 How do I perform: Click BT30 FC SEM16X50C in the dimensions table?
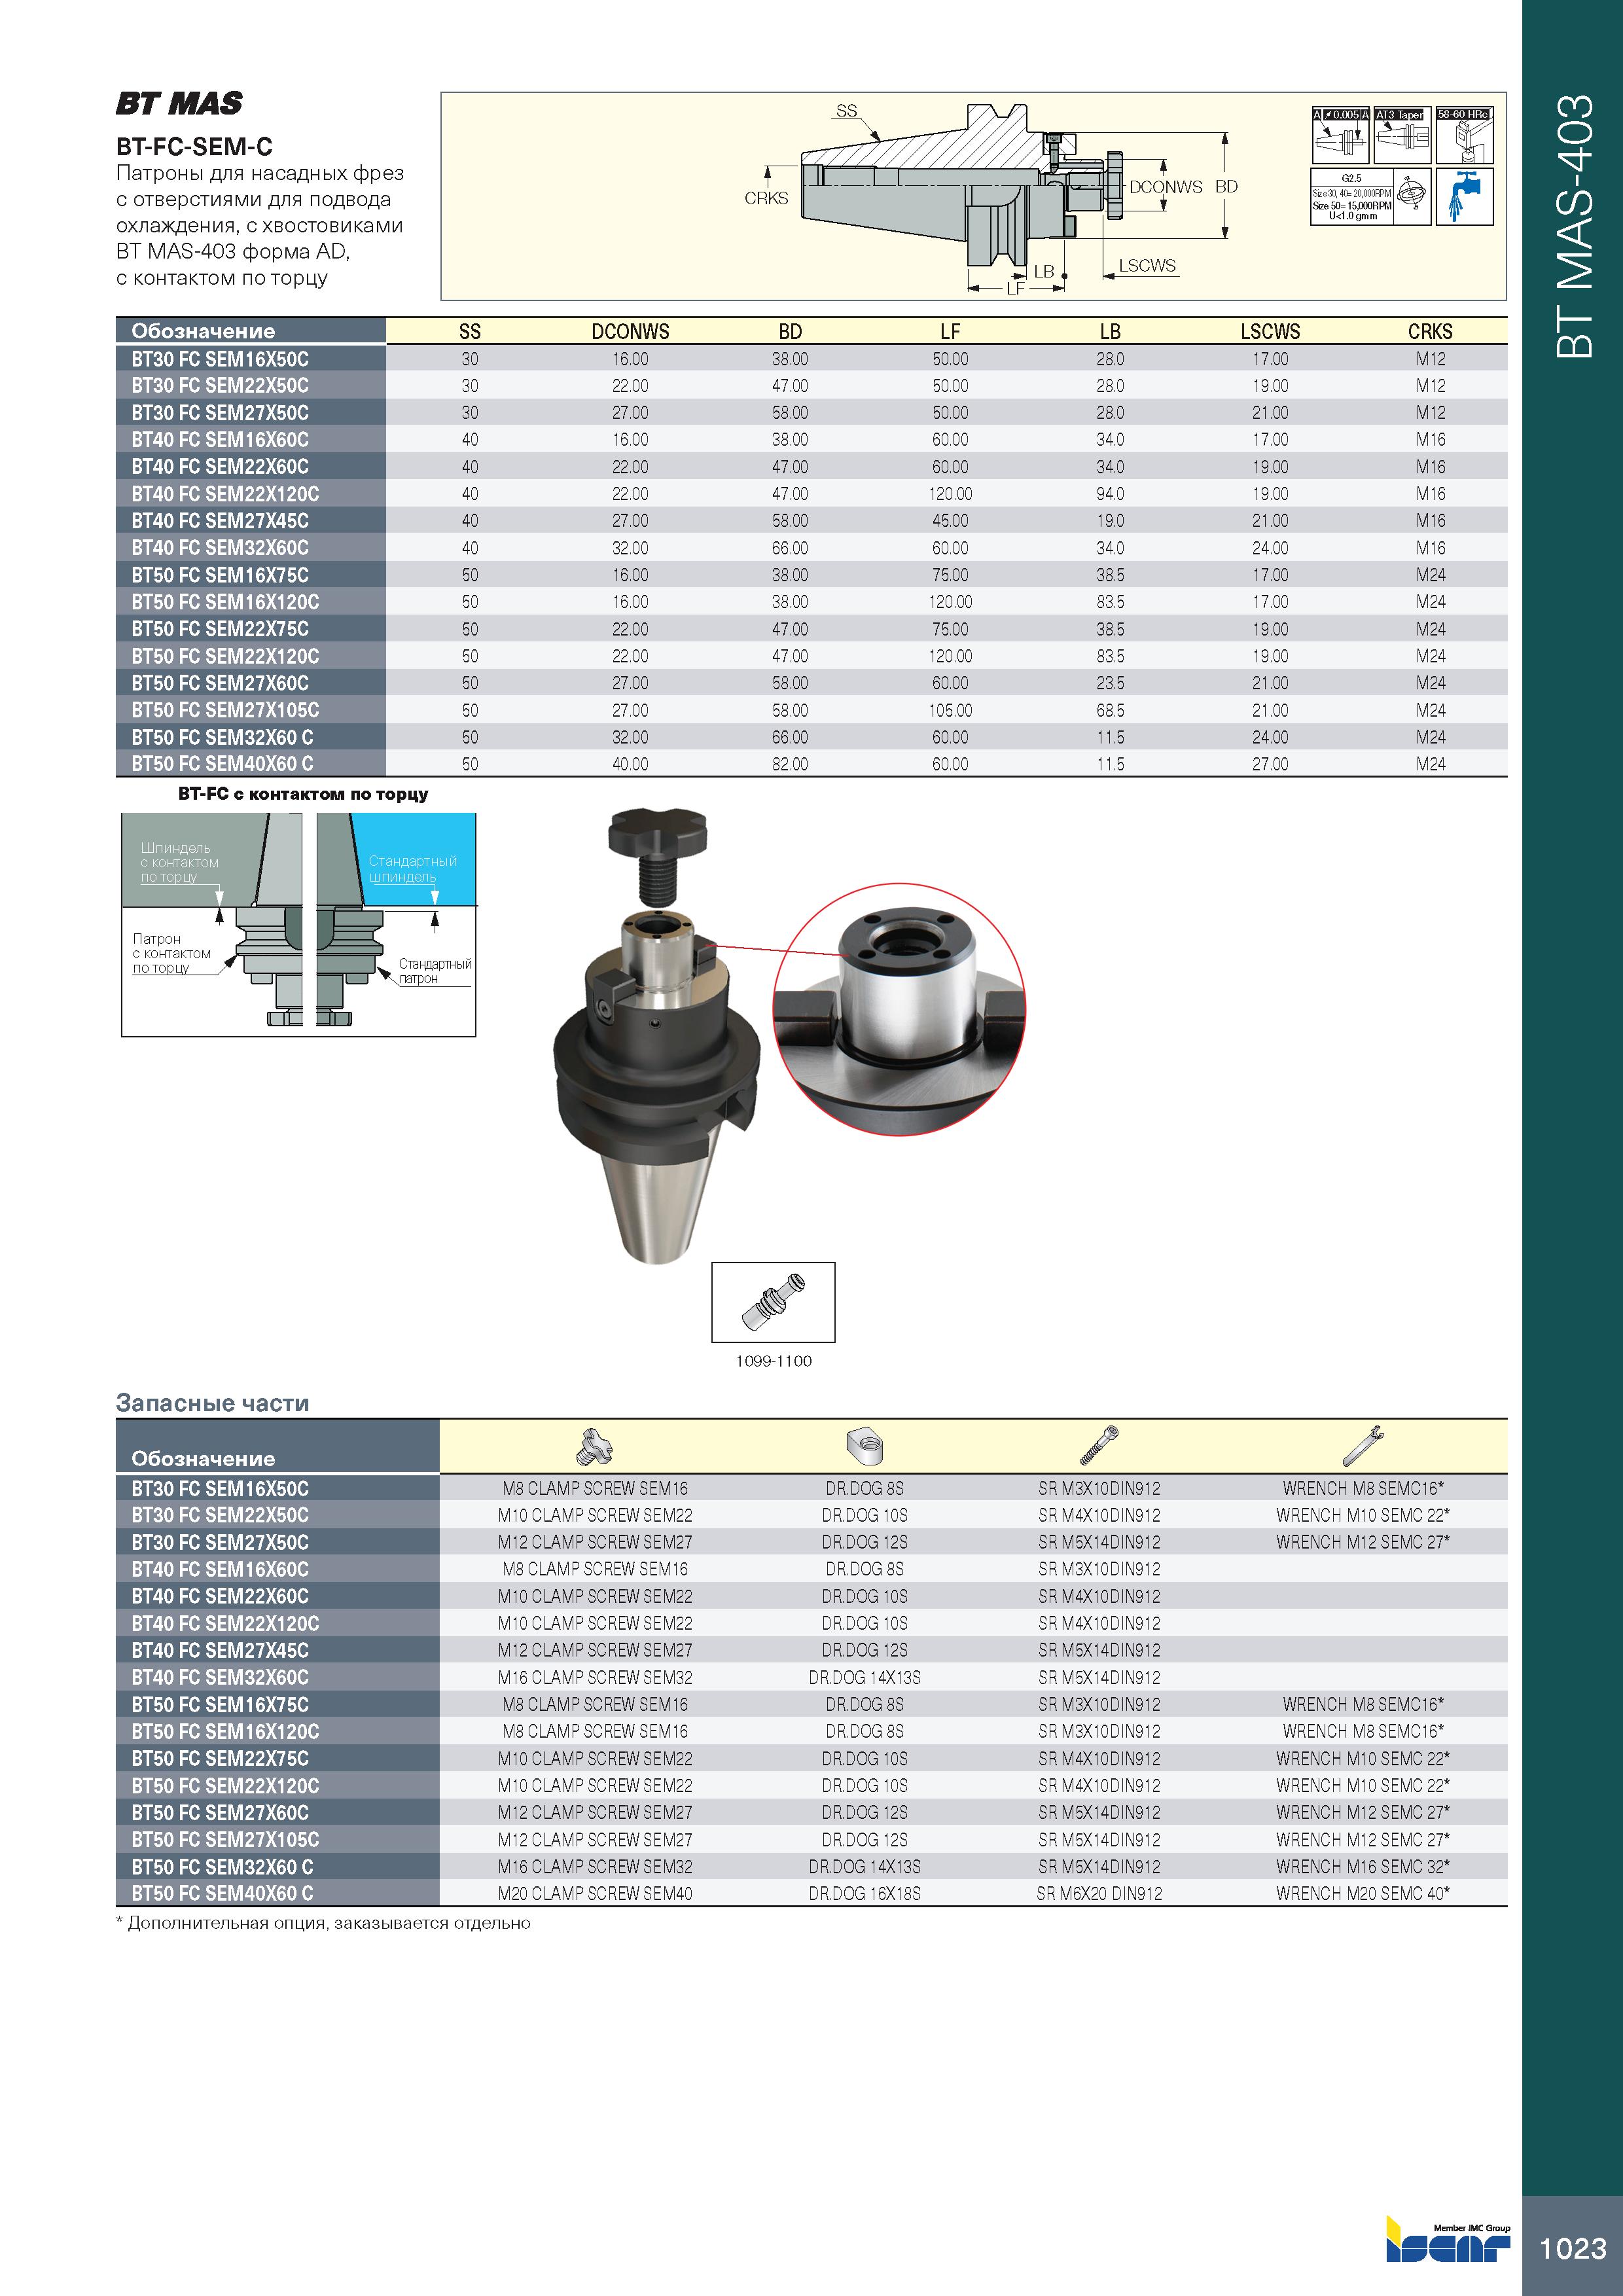coord(220,359)
